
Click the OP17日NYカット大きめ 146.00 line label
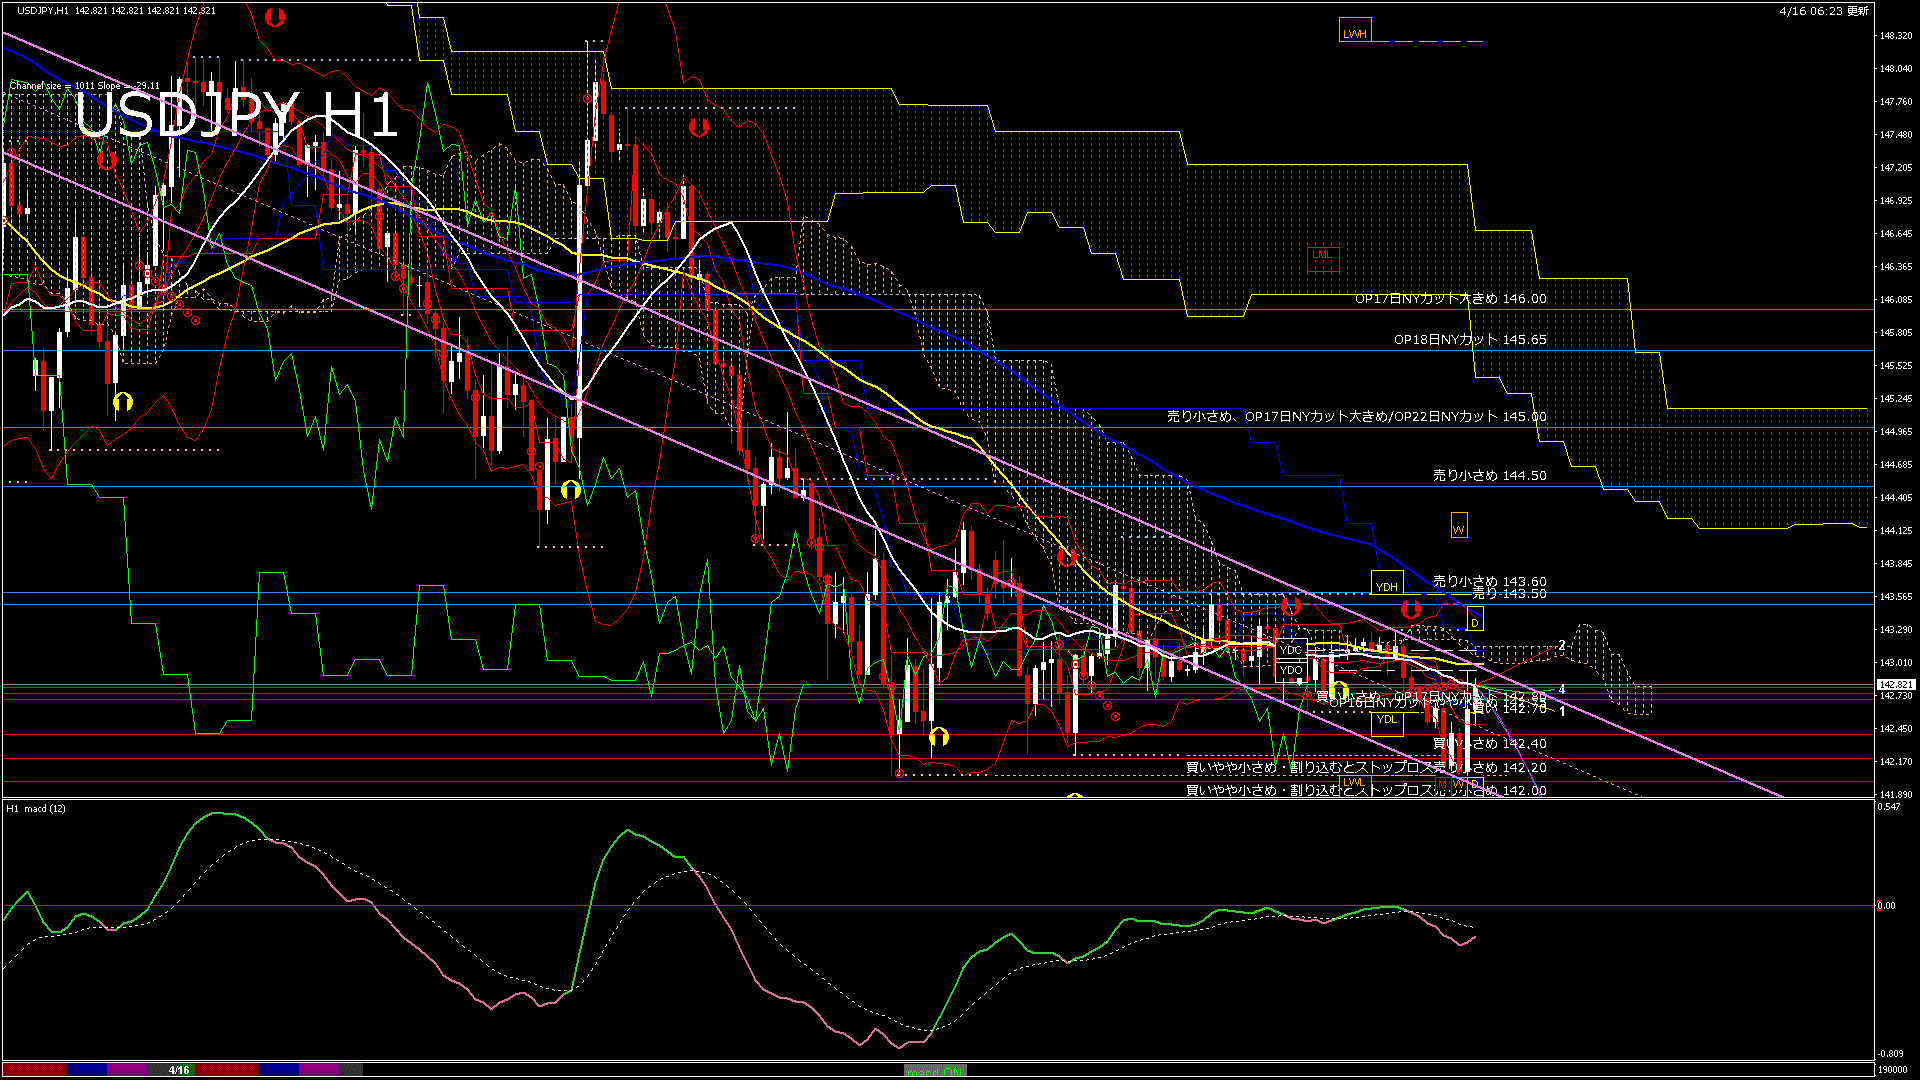1451,299
